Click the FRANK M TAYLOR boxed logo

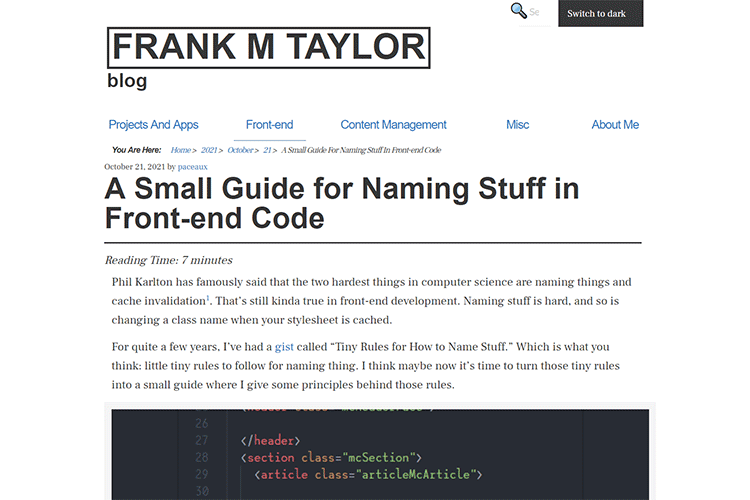click(268, 47)
